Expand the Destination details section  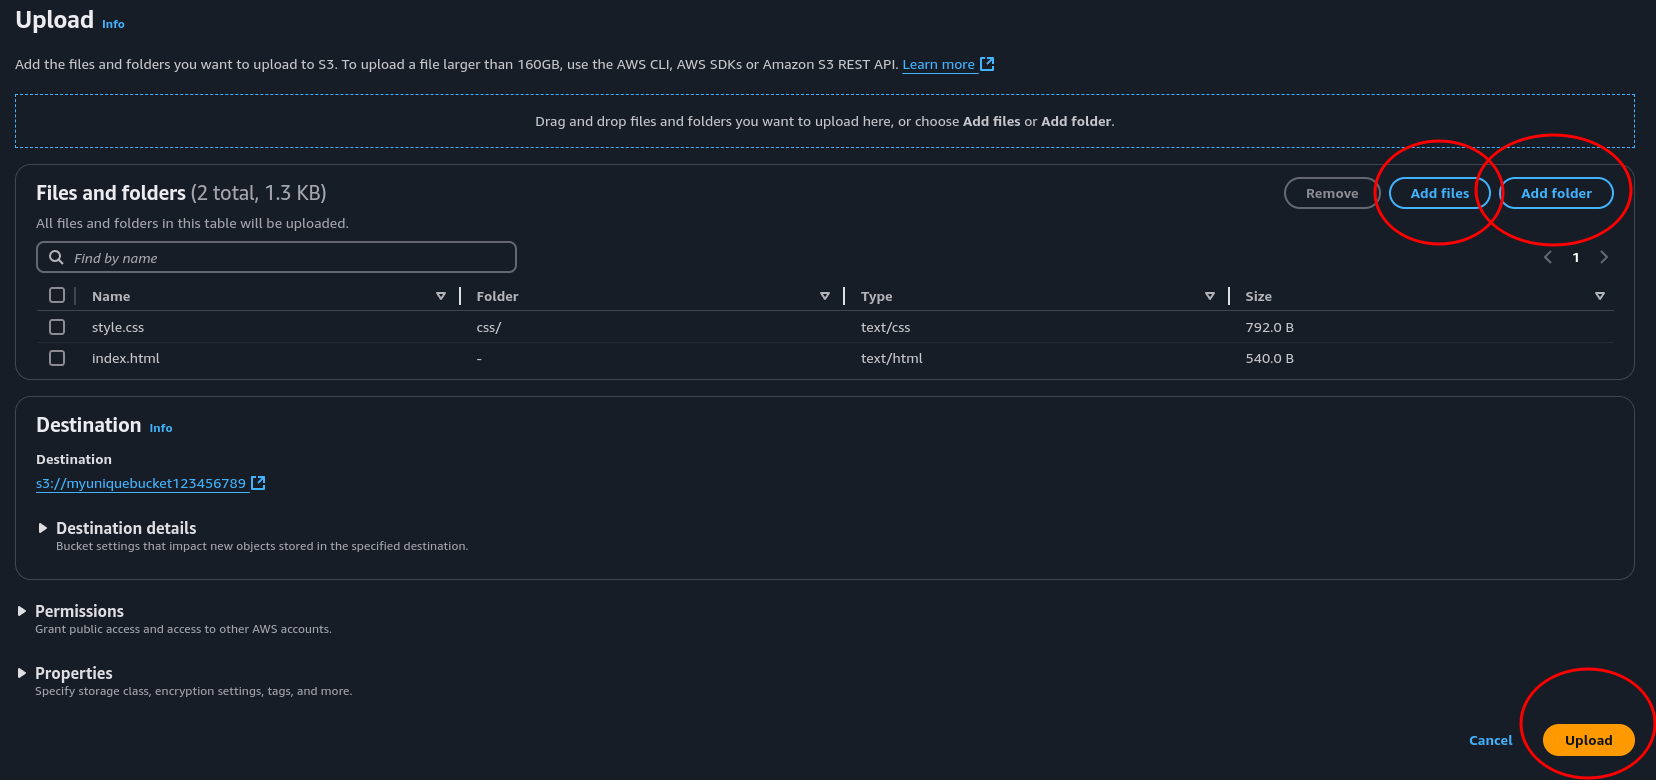[43, 528]
